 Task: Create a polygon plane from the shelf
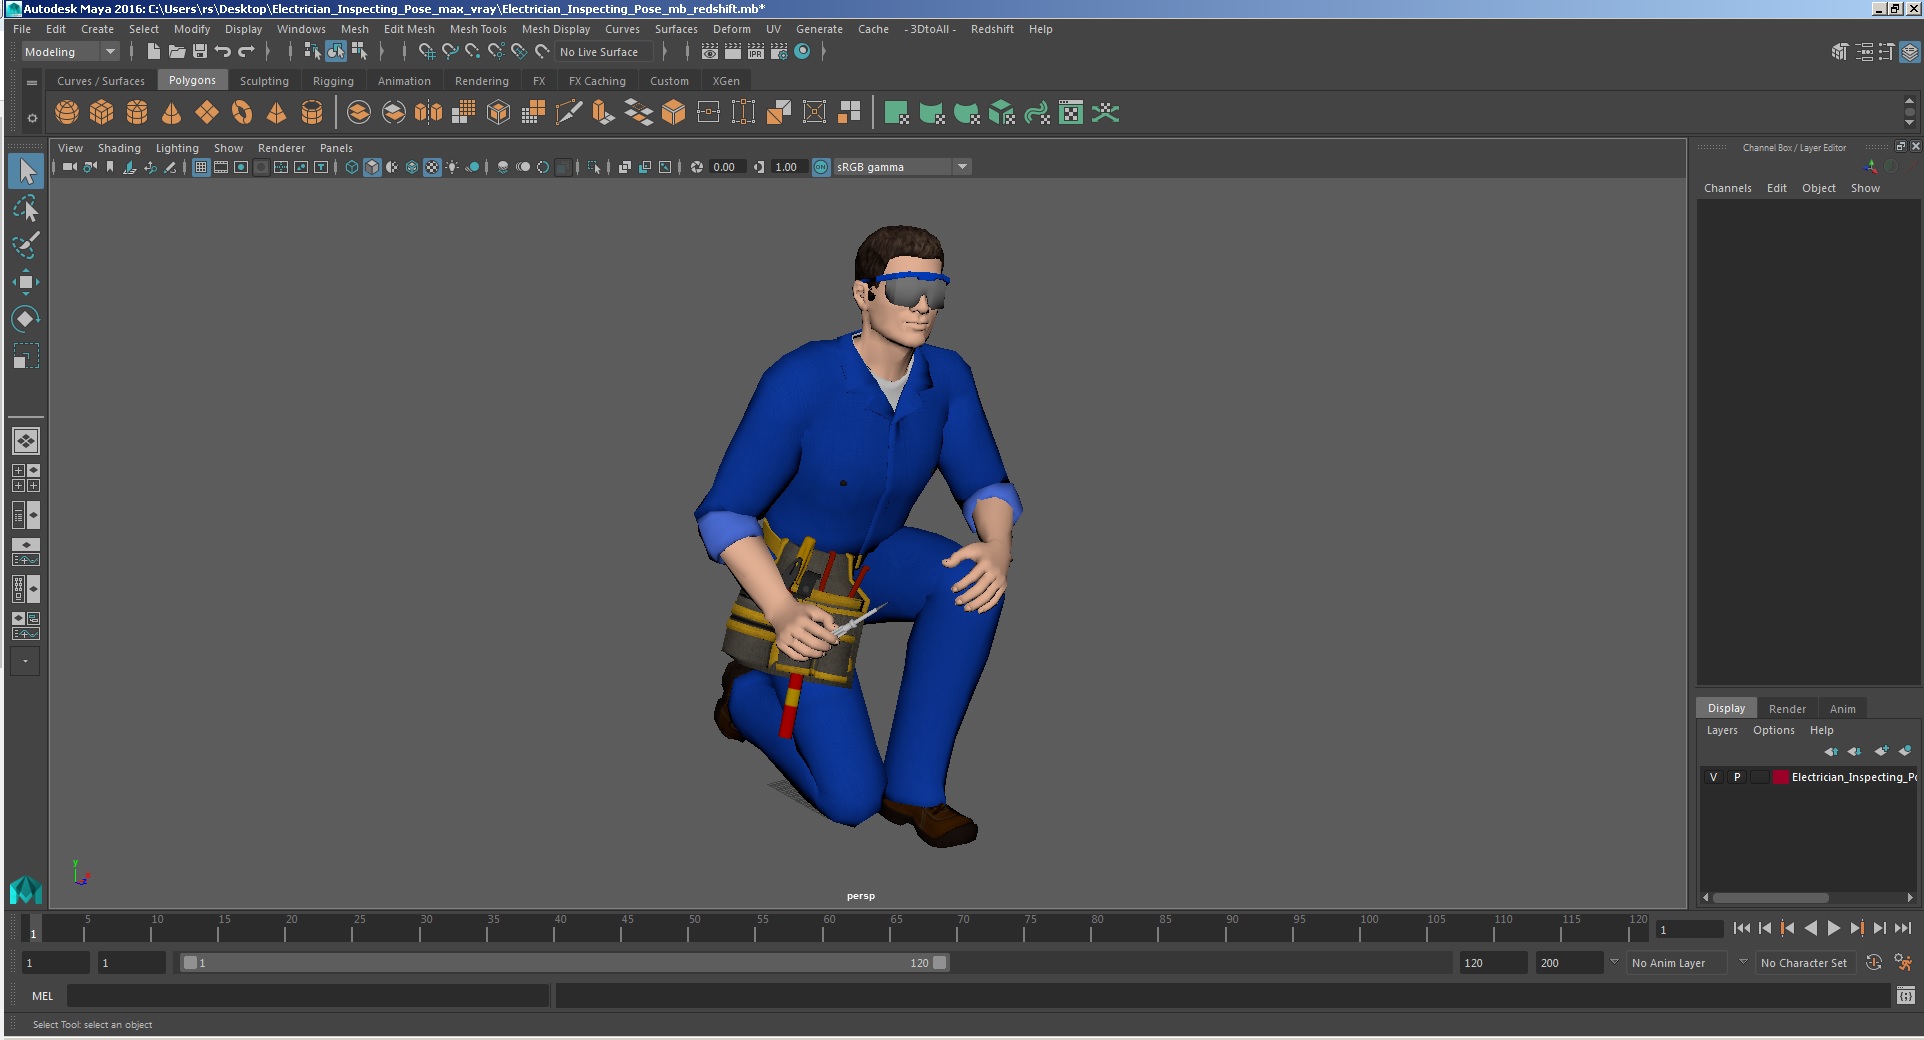[x=207, y=113]
